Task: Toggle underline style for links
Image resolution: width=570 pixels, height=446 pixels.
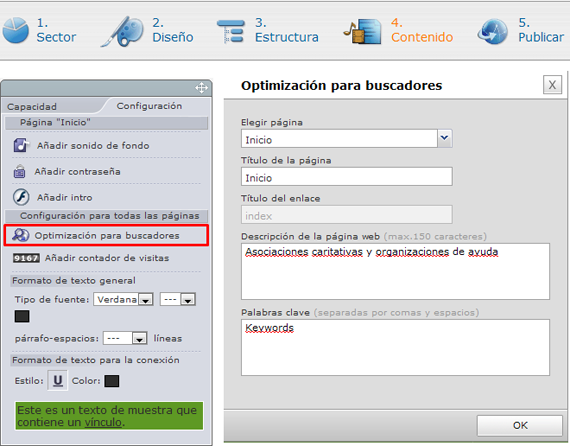Action: pyautogui.click(x=57, y=381)
